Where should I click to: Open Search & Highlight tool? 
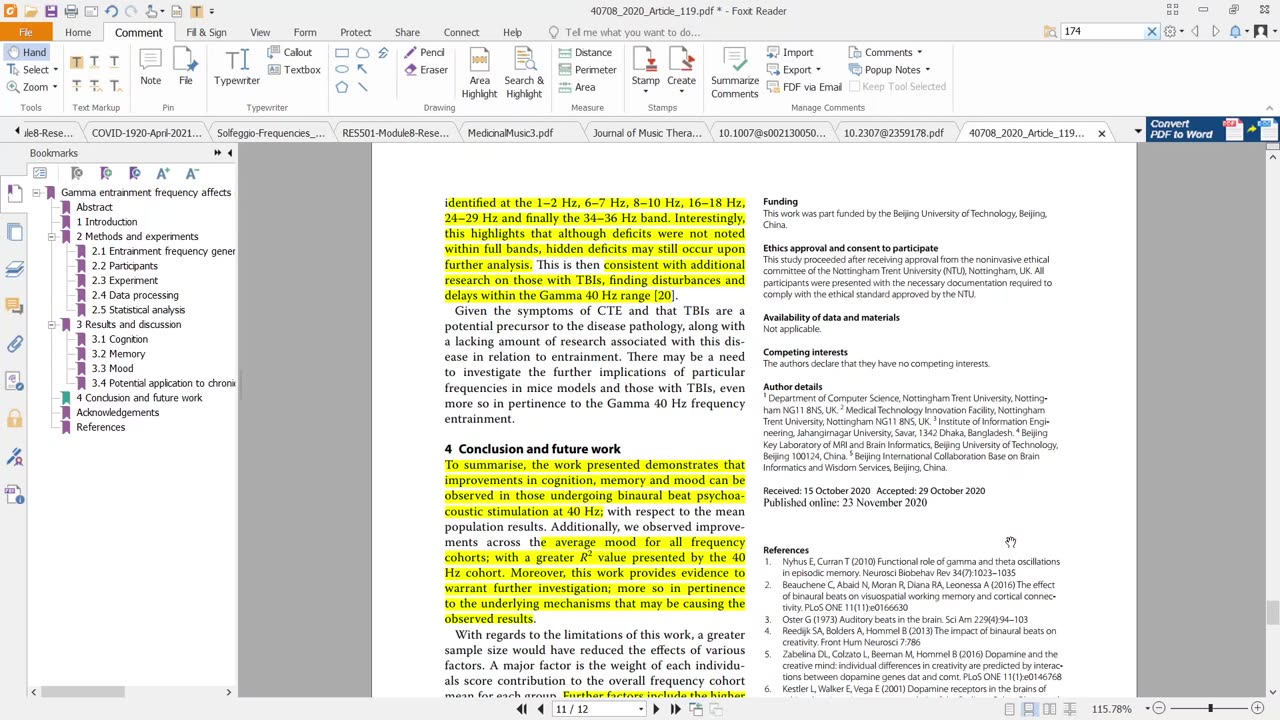(x=524, y=72)
